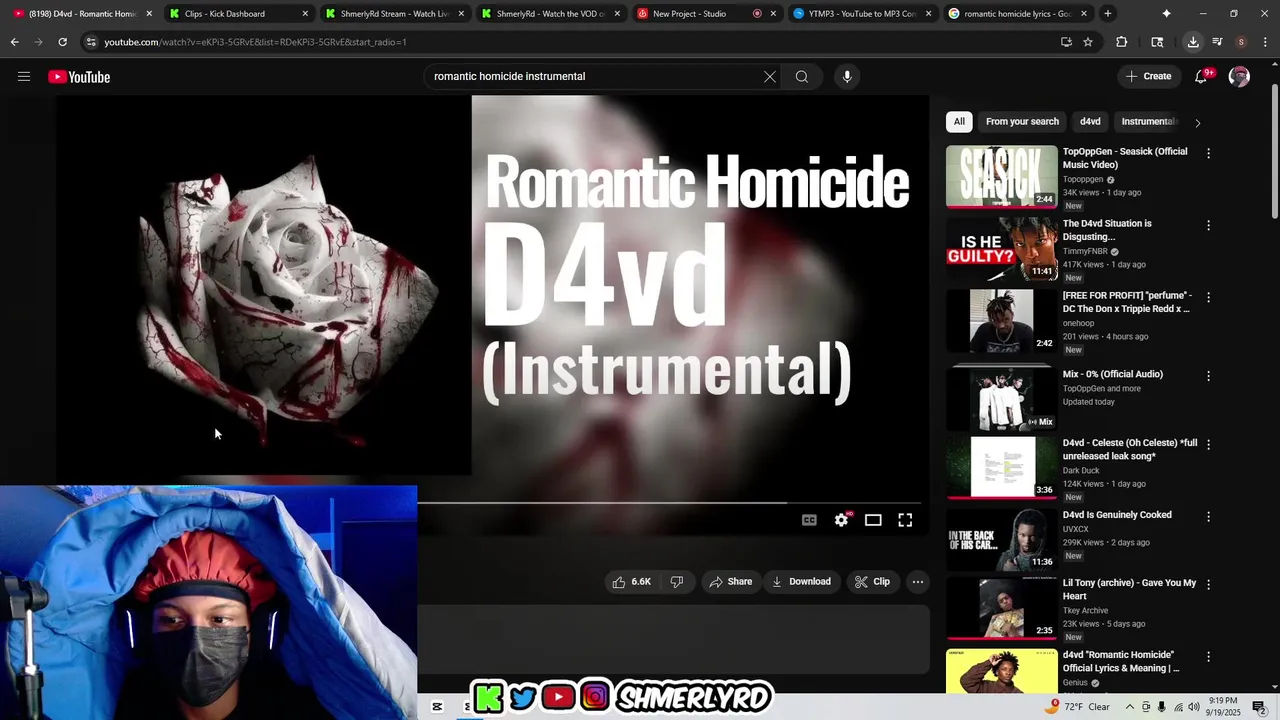Start voice search with the microphone
Image resolution: width=1280 pixels, height=720 pixels.
pyautogui.click(x=847, y=77)
